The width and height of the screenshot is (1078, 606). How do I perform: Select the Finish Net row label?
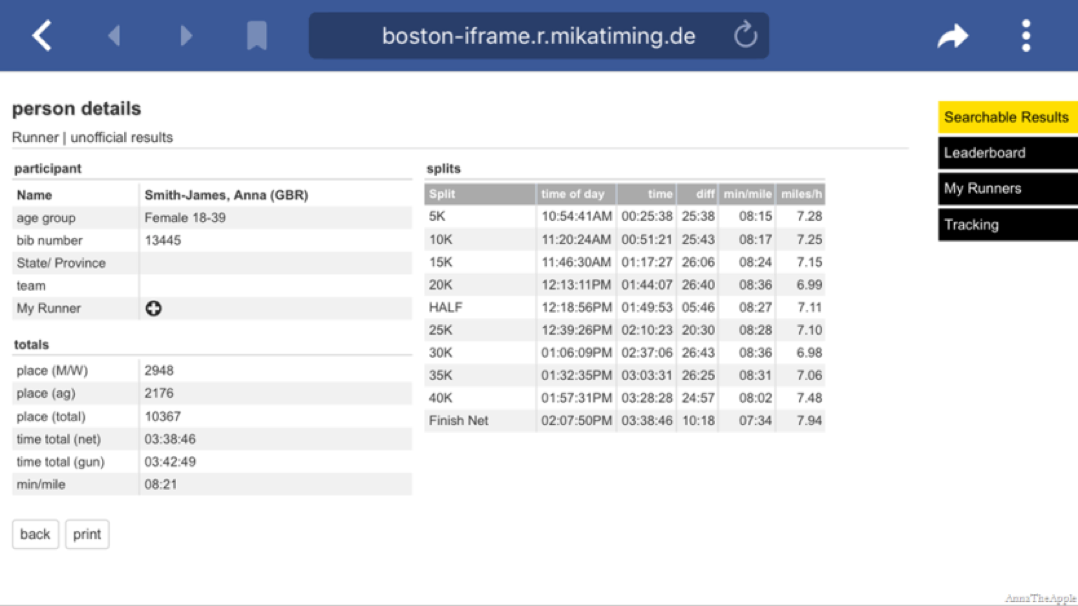pos(459,421)
